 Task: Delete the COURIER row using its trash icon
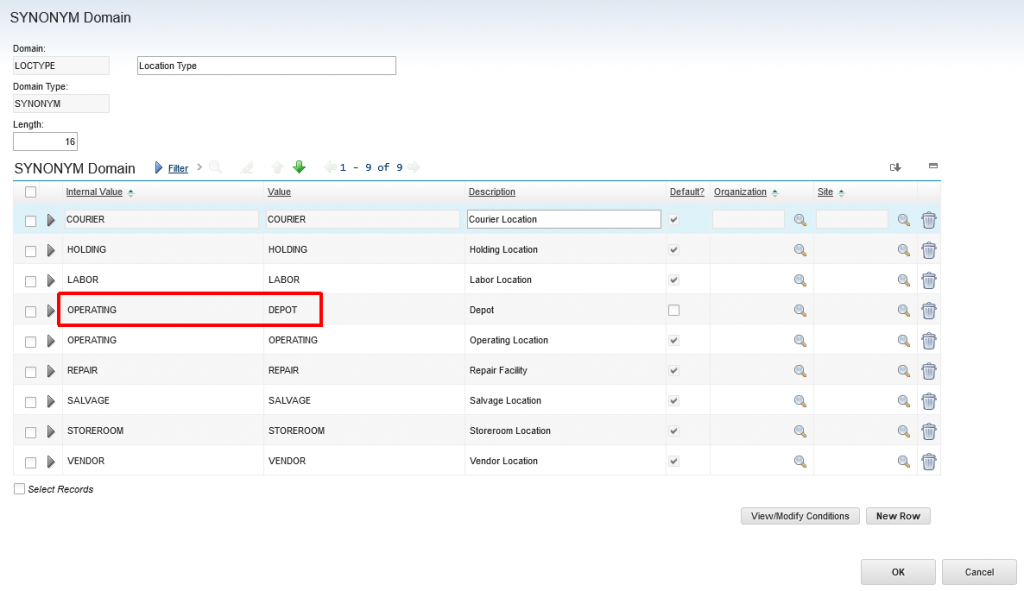(x=928, y=219)
